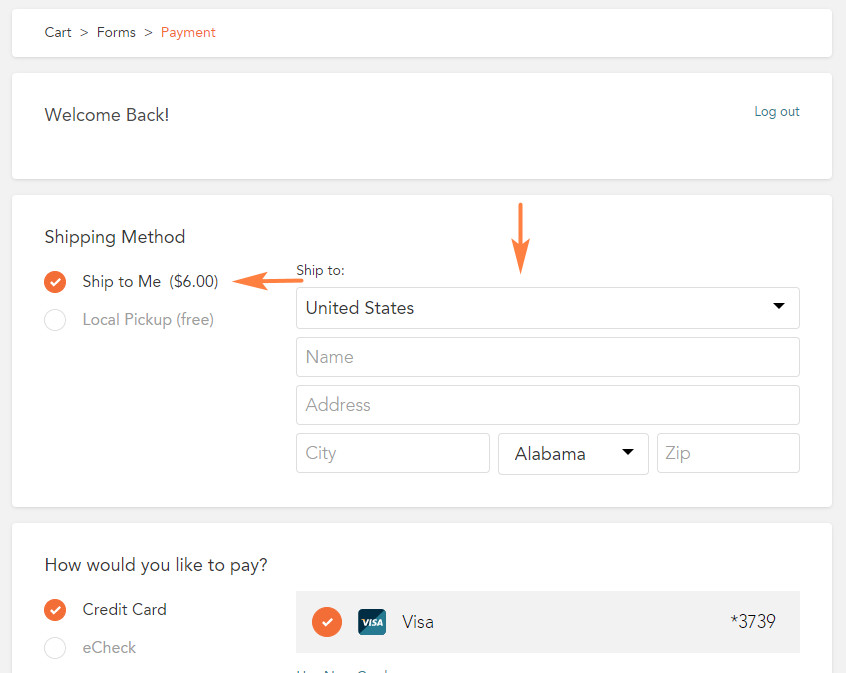
Task: Click the Zip code field
Action: click(x=728, y=453)
